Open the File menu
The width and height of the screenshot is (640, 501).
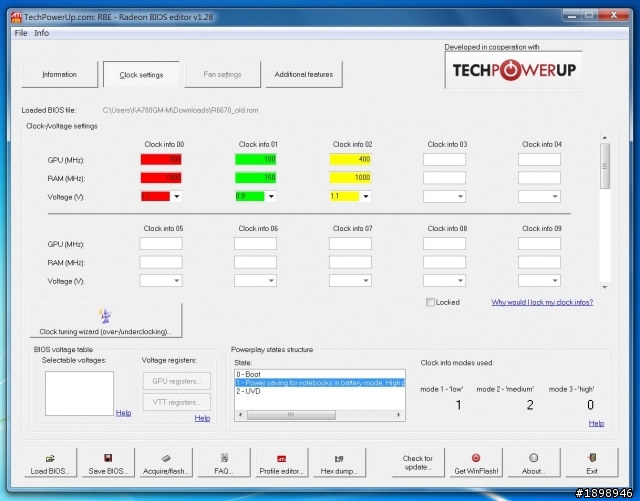click(x=21, y=33)
